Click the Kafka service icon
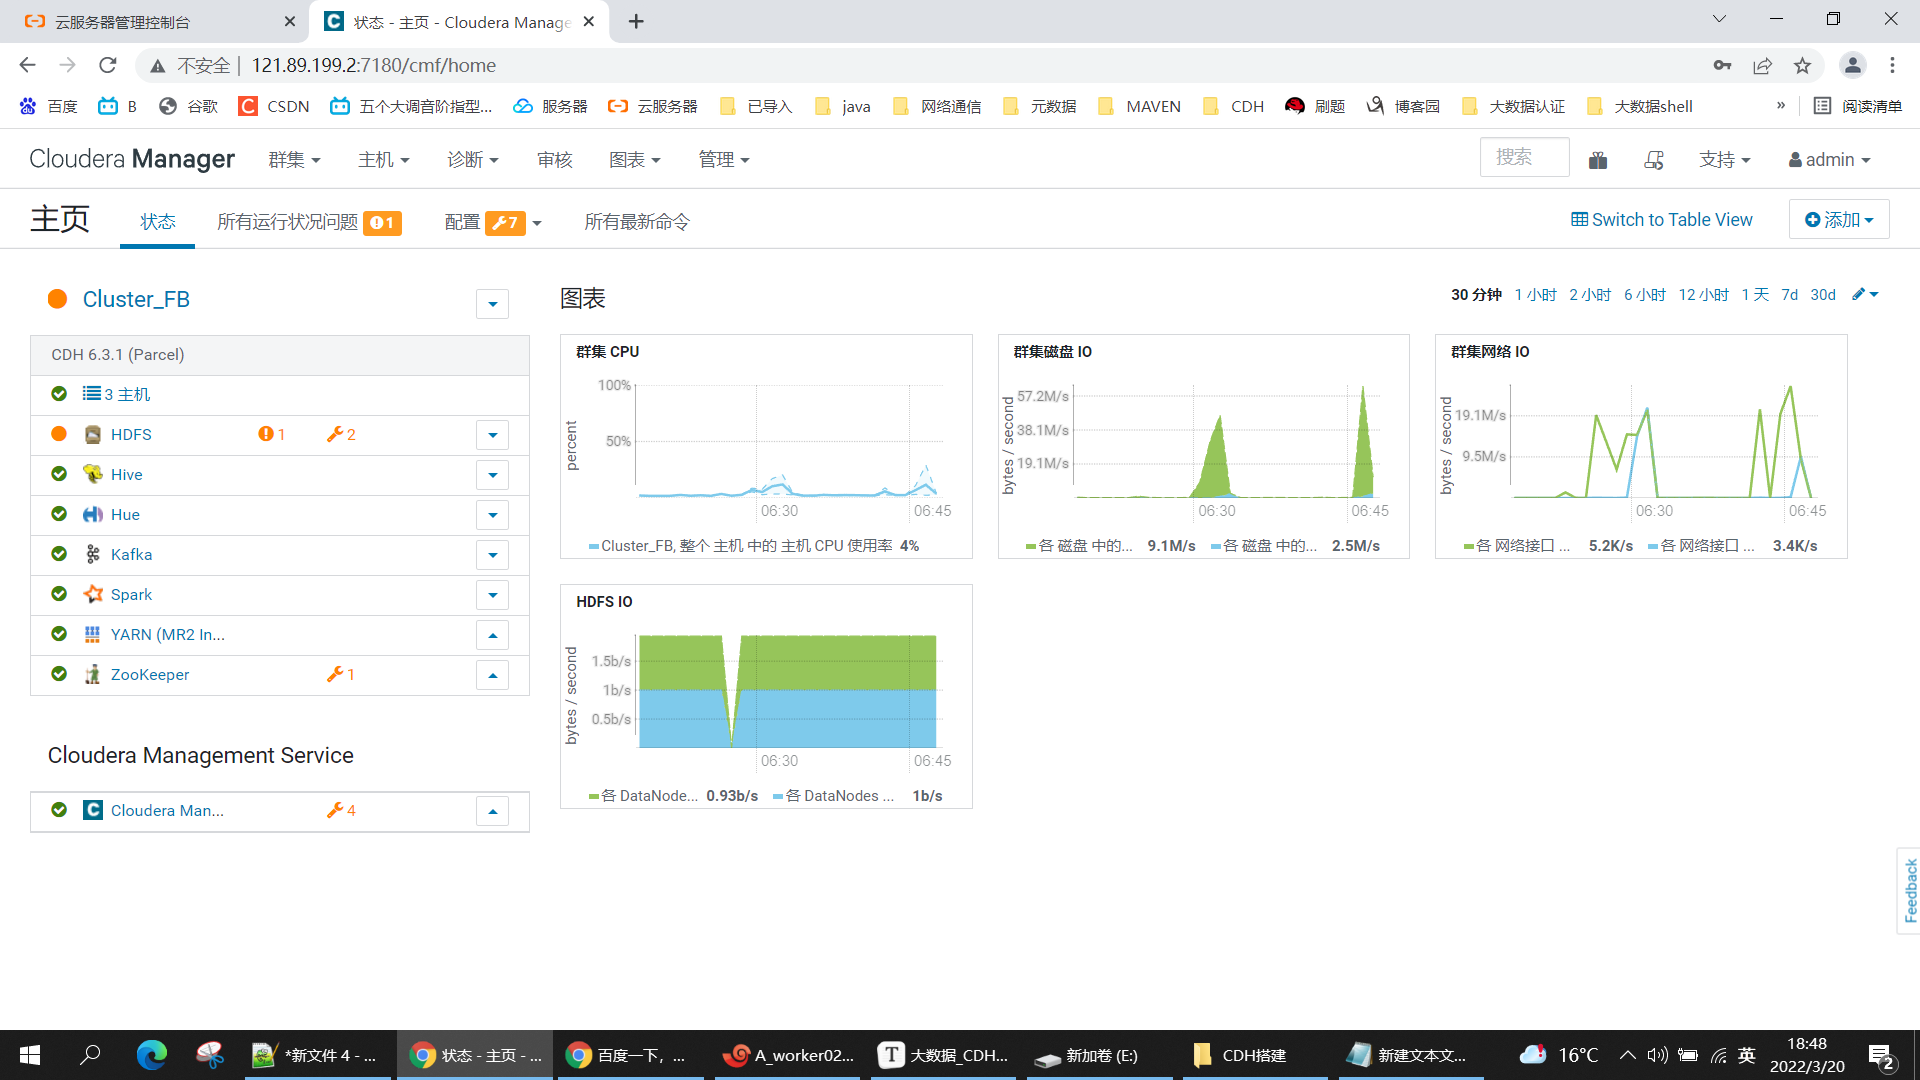The height and width of the screenshot is (1080, 1920). coord(93,554)
